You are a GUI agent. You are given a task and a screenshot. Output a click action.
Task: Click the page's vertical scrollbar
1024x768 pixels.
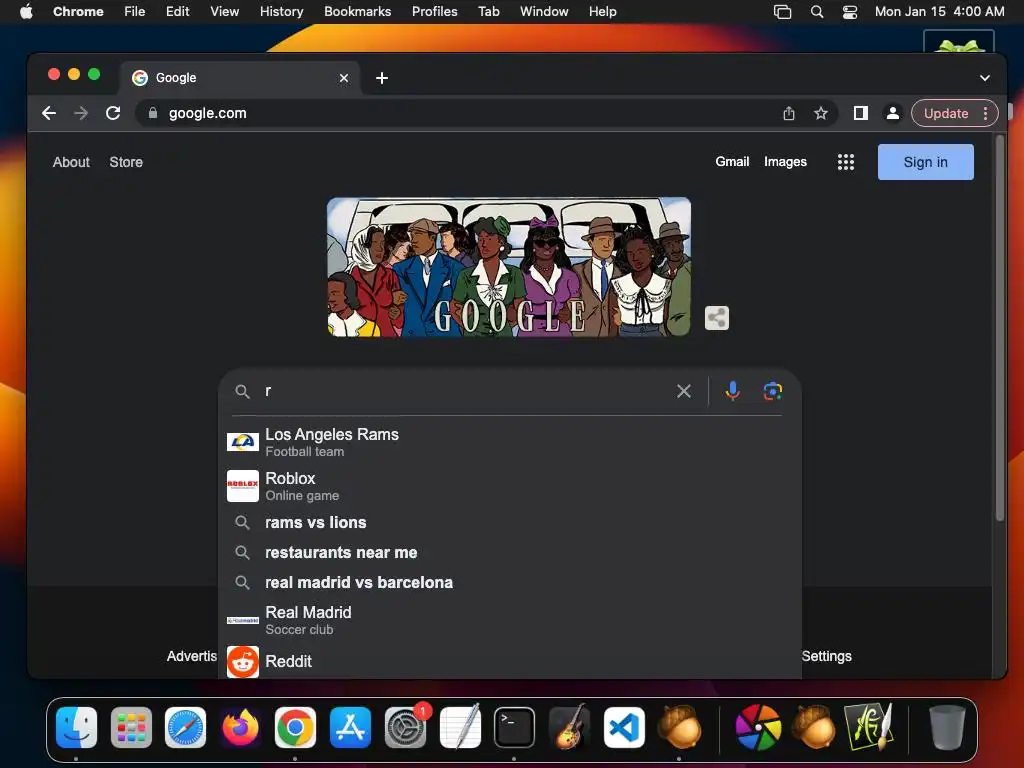pyautogui.click(x=1000, y=328)
